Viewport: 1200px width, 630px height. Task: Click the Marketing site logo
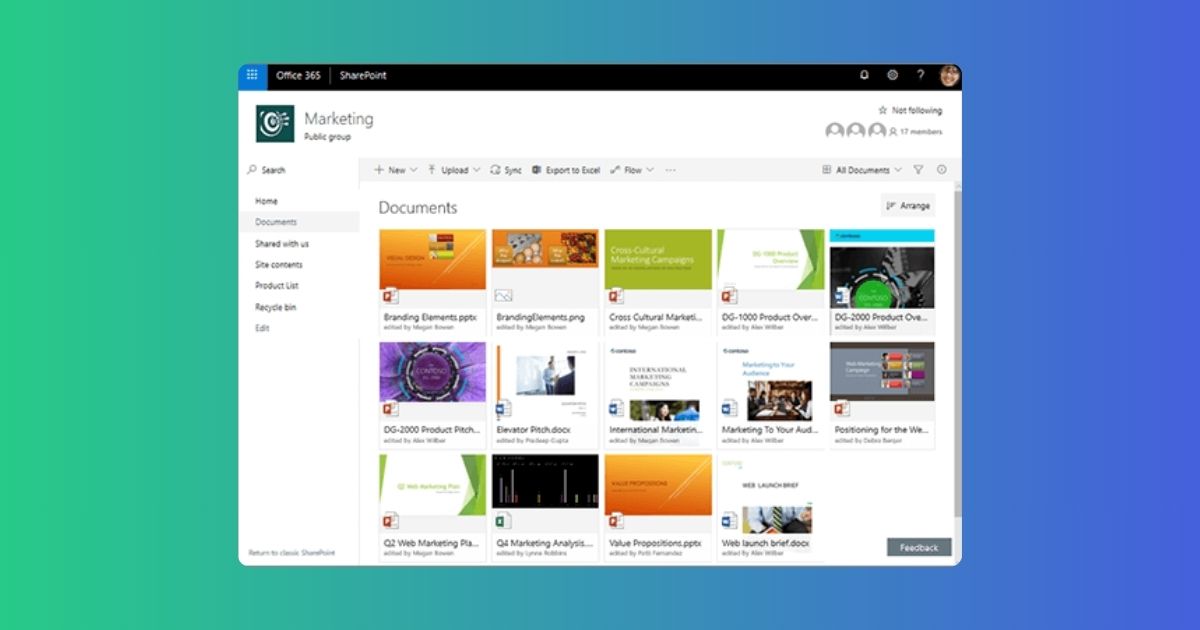click(275, 124)
